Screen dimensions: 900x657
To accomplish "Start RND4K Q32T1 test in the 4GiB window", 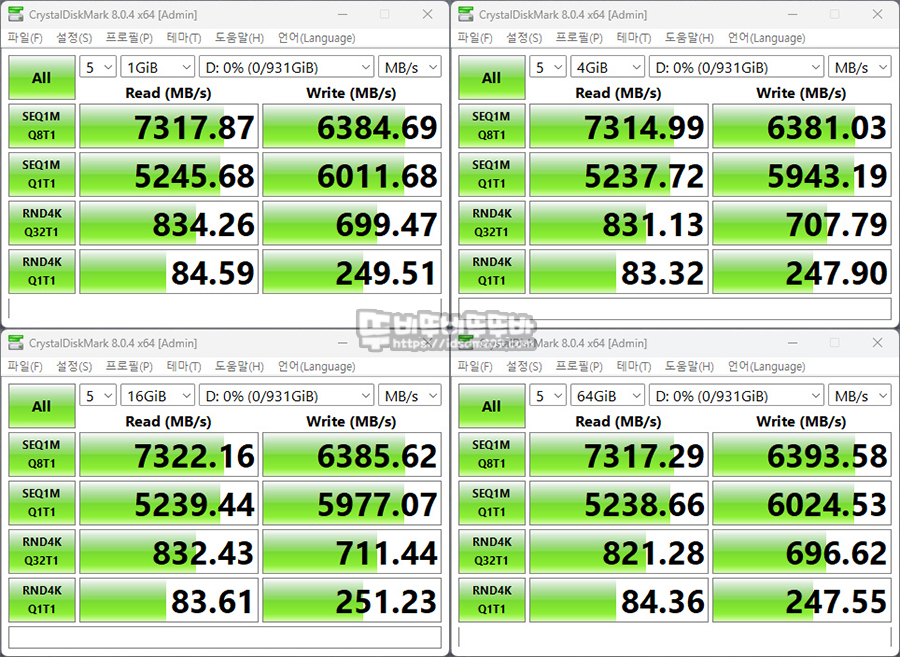I will [x=492, y=223].
